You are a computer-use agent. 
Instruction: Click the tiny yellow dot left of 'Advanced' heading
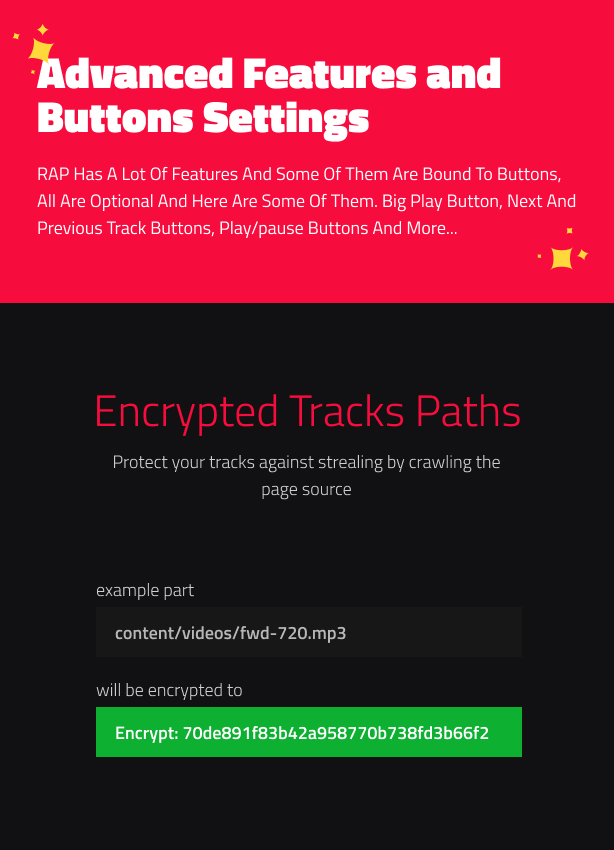33,72
